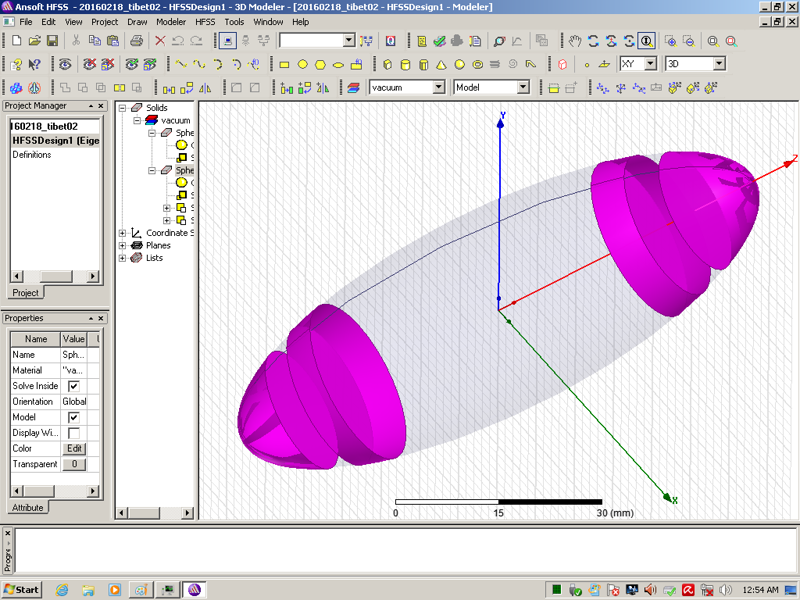Image resolution: width=800 pixels, height=600 pixels.
Task: Uncheck the Solve Inside checkbox
Action: (73, 386)
